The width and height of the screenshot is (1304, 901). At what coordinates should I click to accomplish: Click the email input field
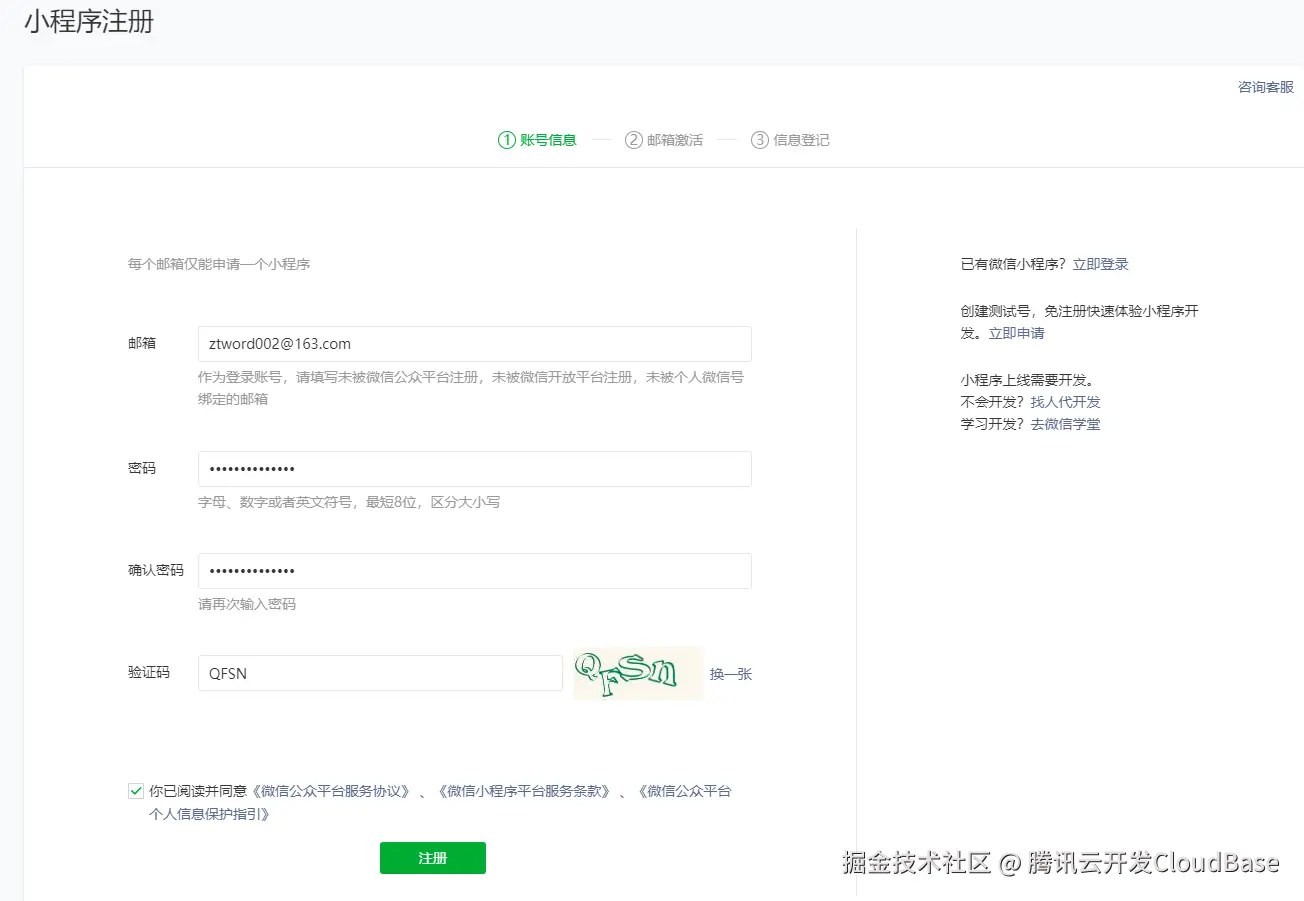click(475, 344)
